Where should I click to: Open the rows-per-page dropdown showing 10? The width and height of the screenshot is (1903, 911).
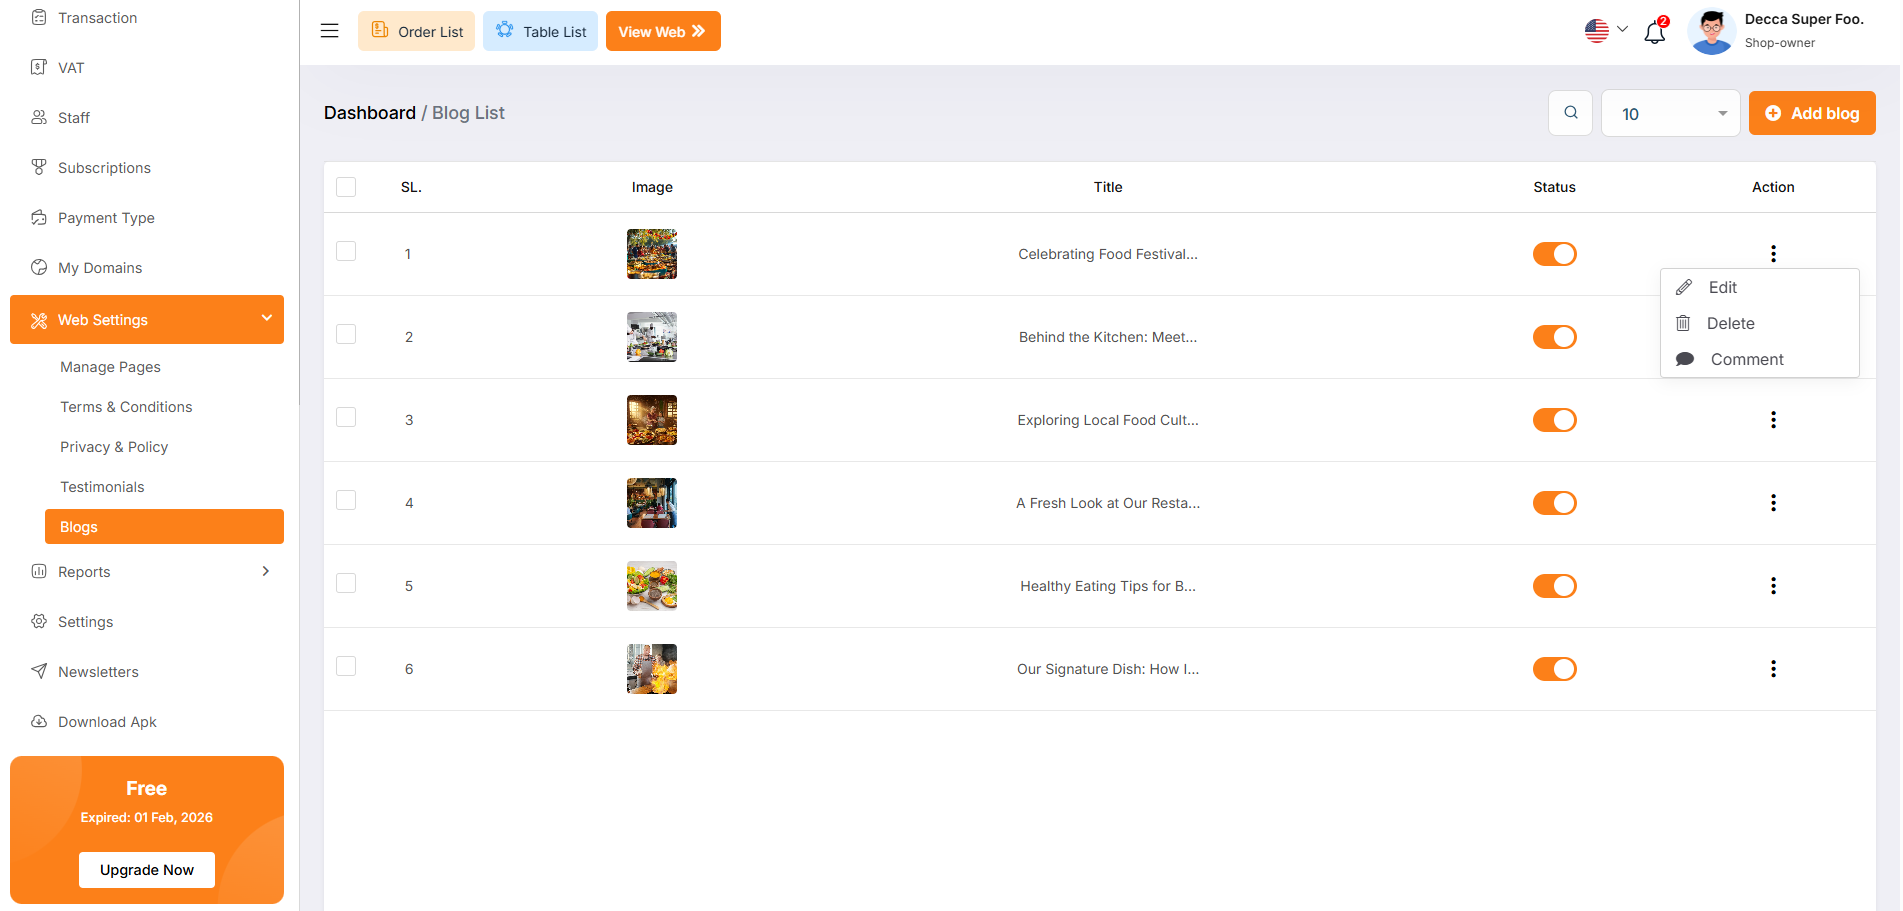tap(1670, 113)
